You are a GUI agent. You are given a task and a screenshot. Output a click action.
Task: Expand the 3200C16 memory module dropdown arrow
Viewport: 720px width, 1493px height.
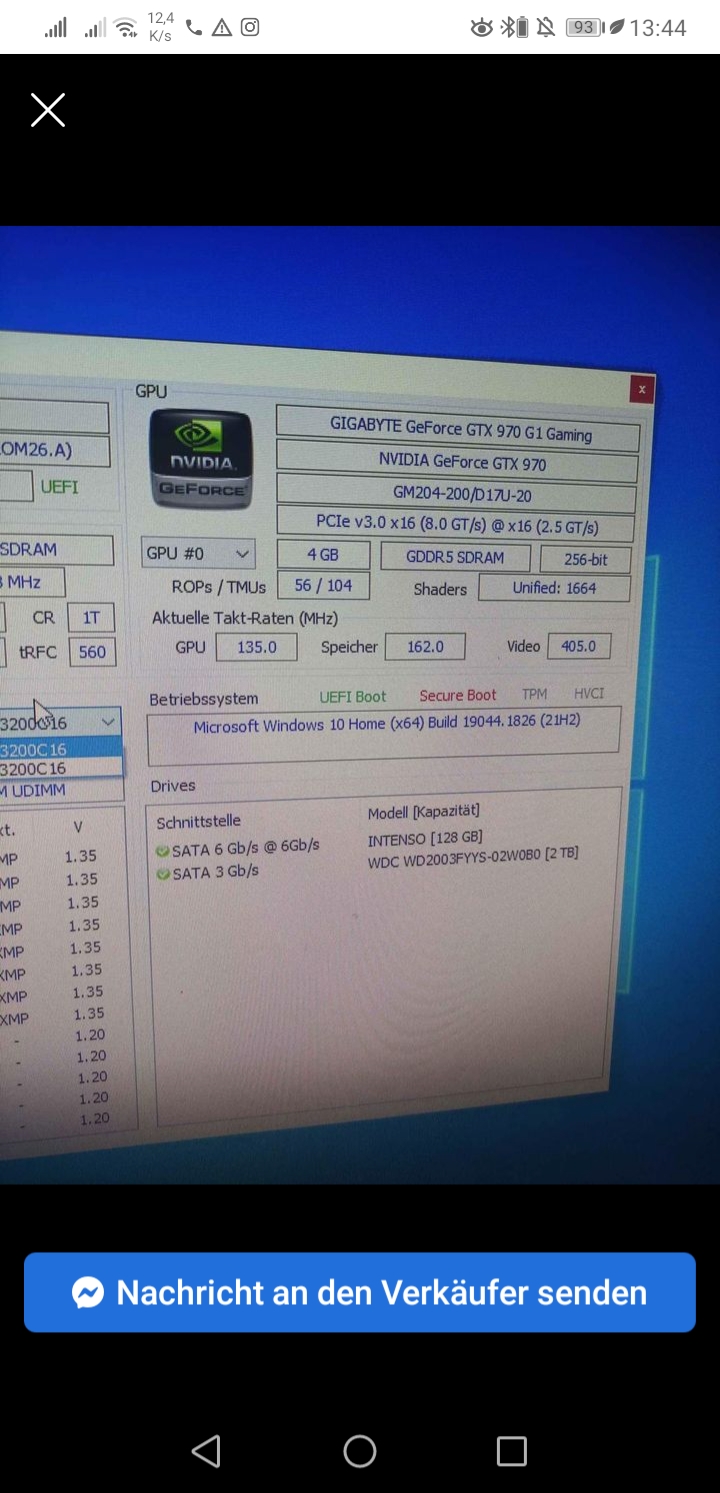coord(108,722)
